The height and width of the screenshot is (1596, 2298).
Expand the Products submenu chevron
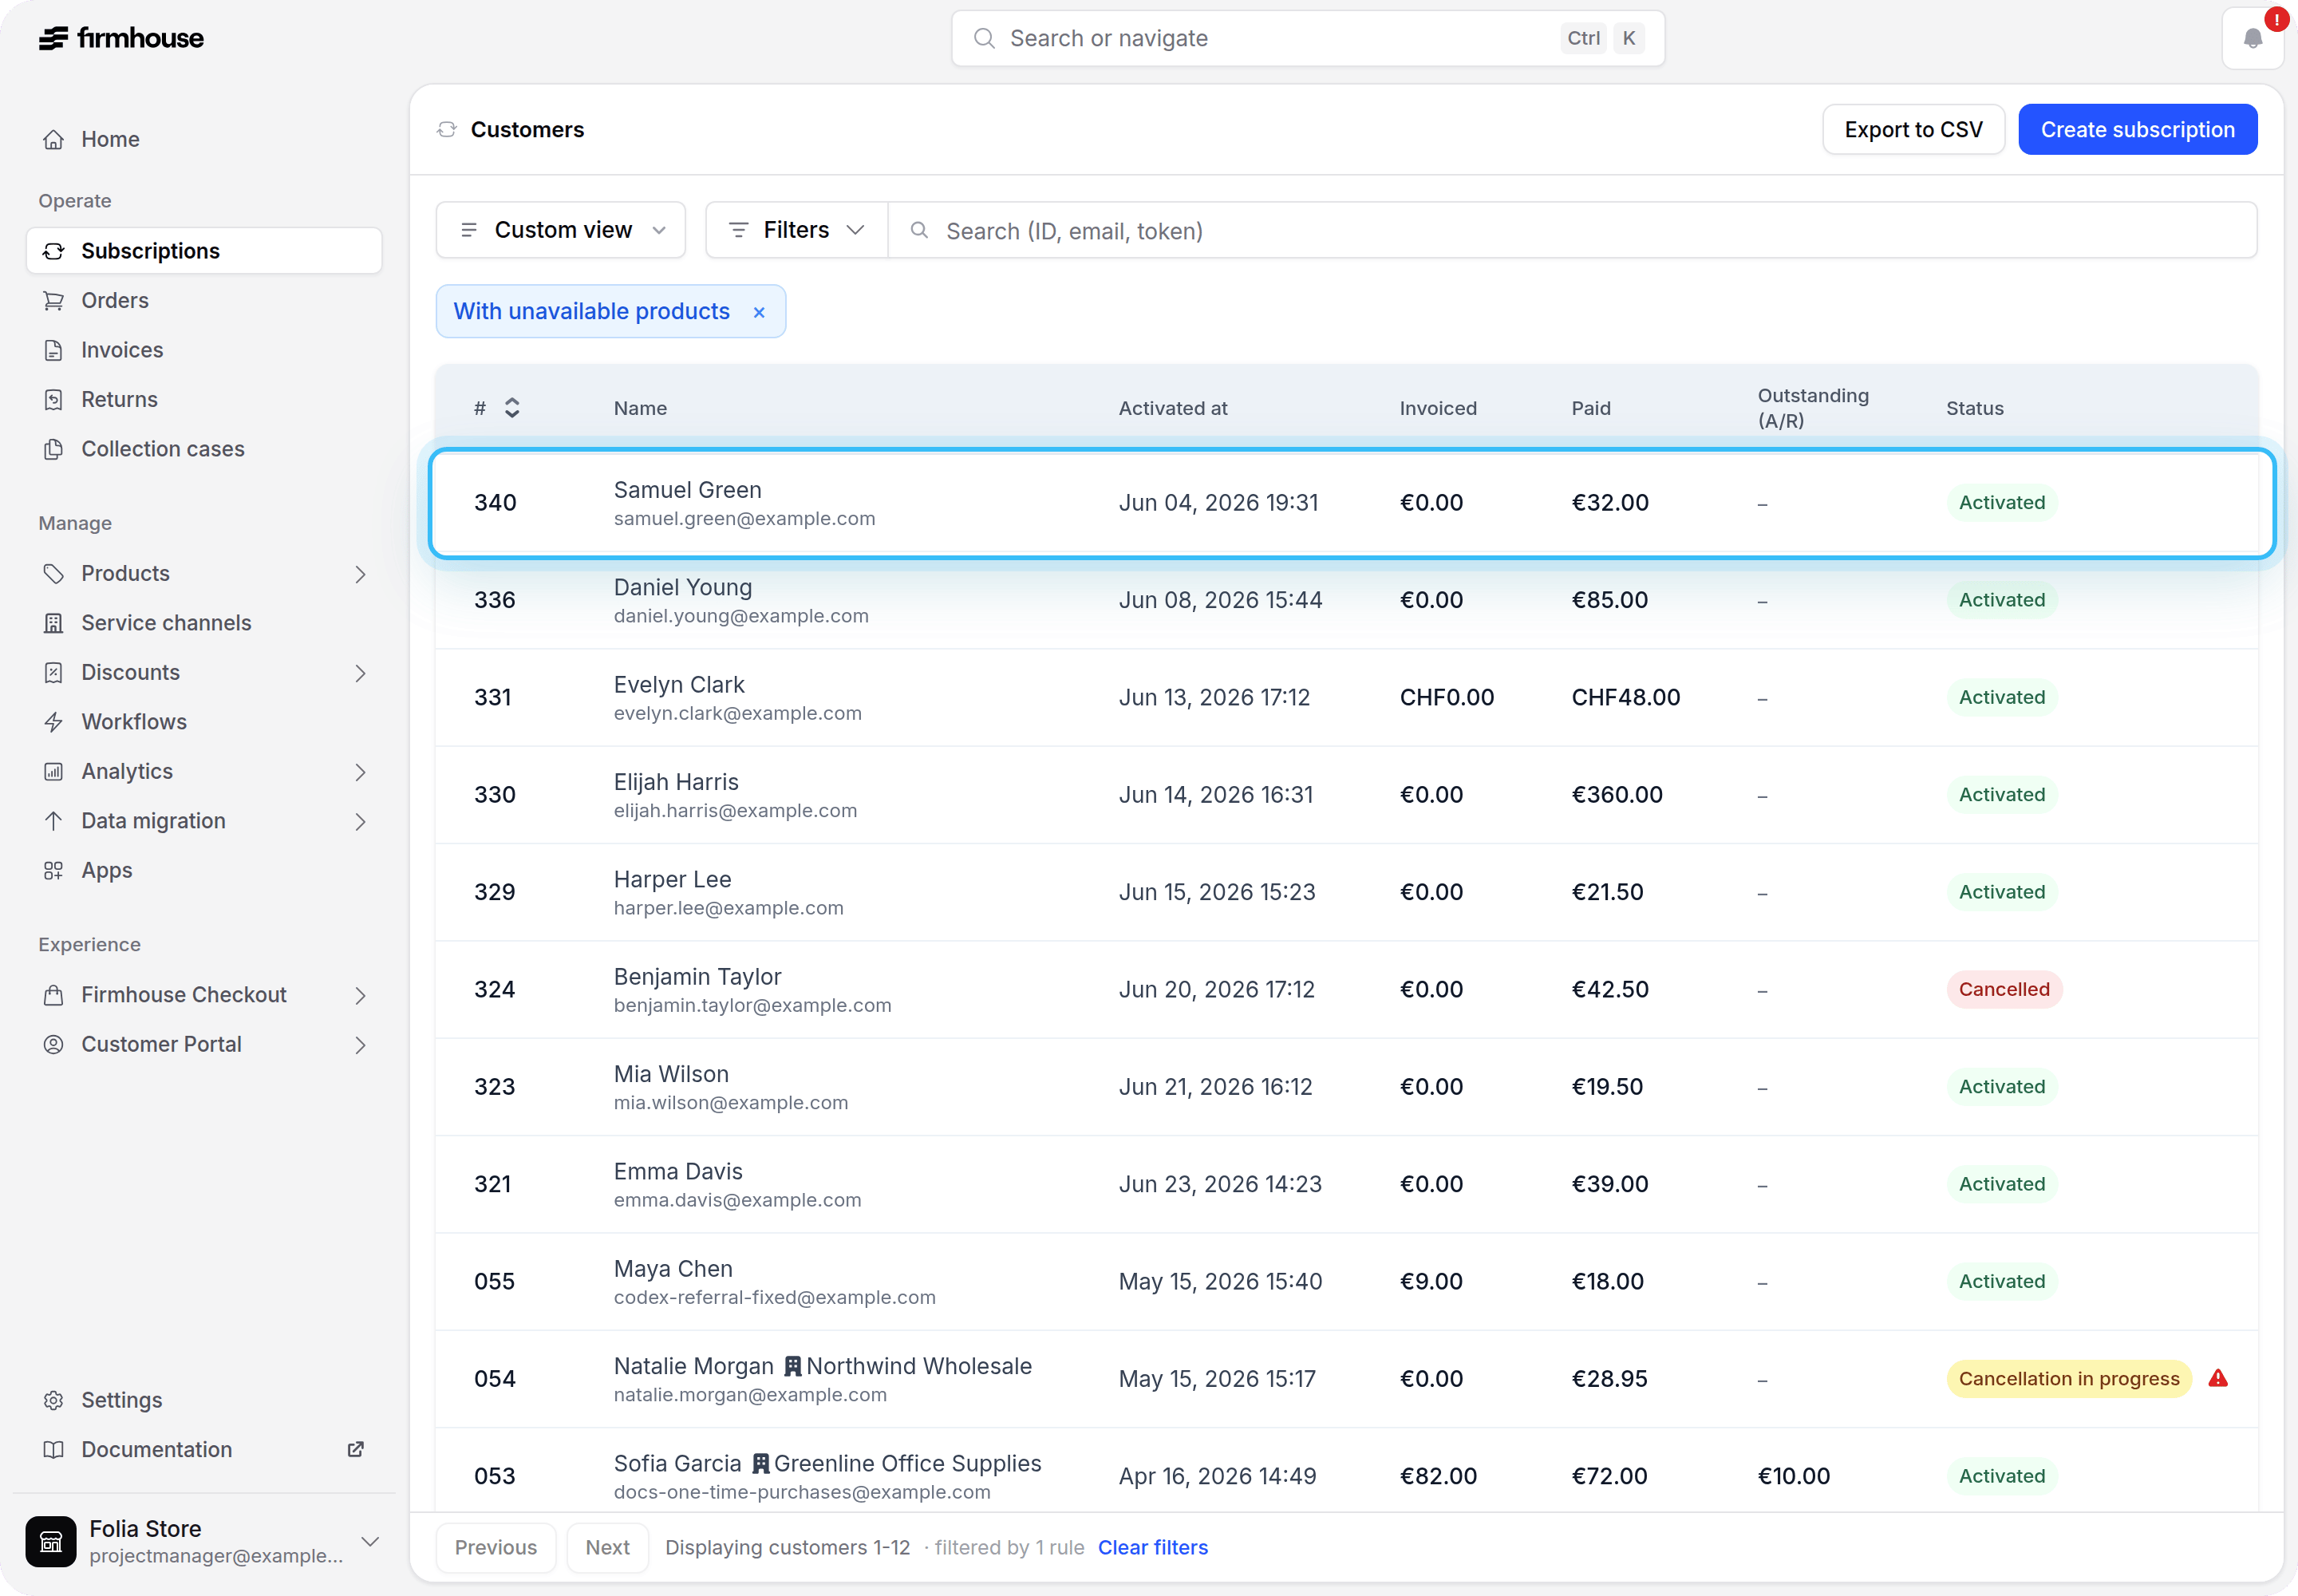click(x=360, y=574)
